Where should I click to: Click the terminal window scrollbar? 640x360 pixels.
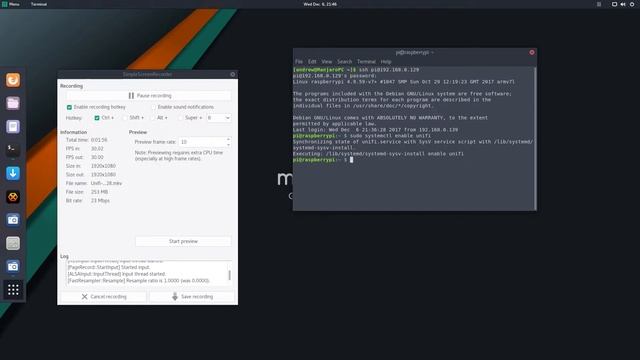535,138
